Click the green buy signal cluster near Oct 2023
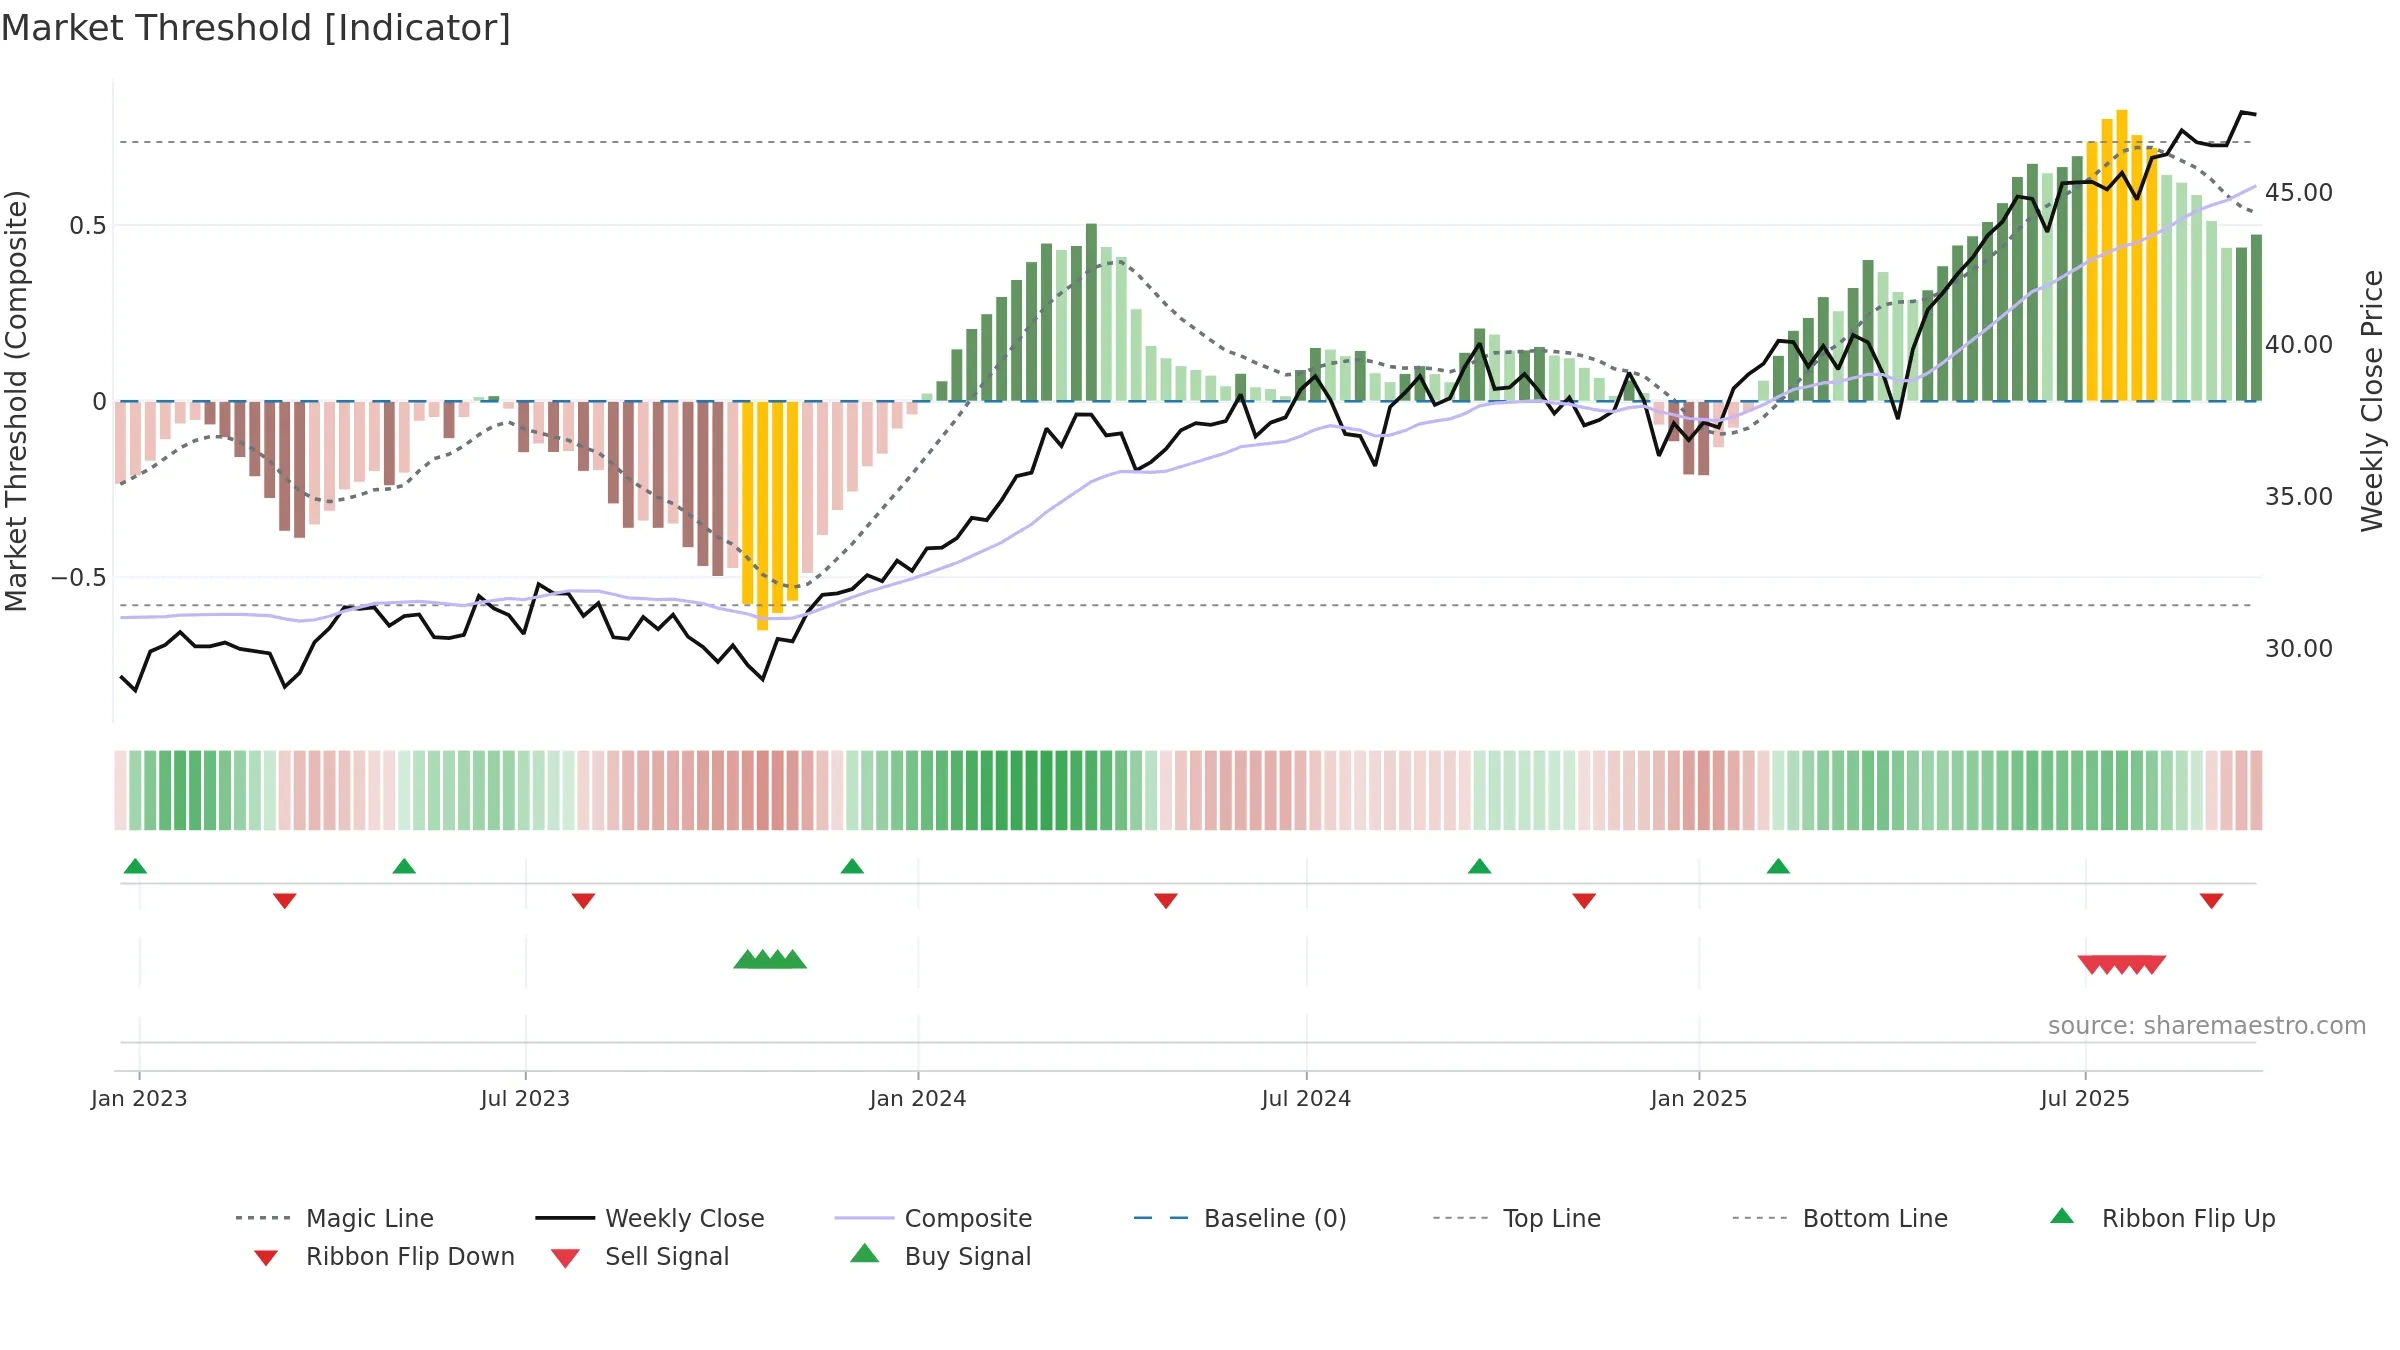The image size is (2400, 1350). (770, 960)
